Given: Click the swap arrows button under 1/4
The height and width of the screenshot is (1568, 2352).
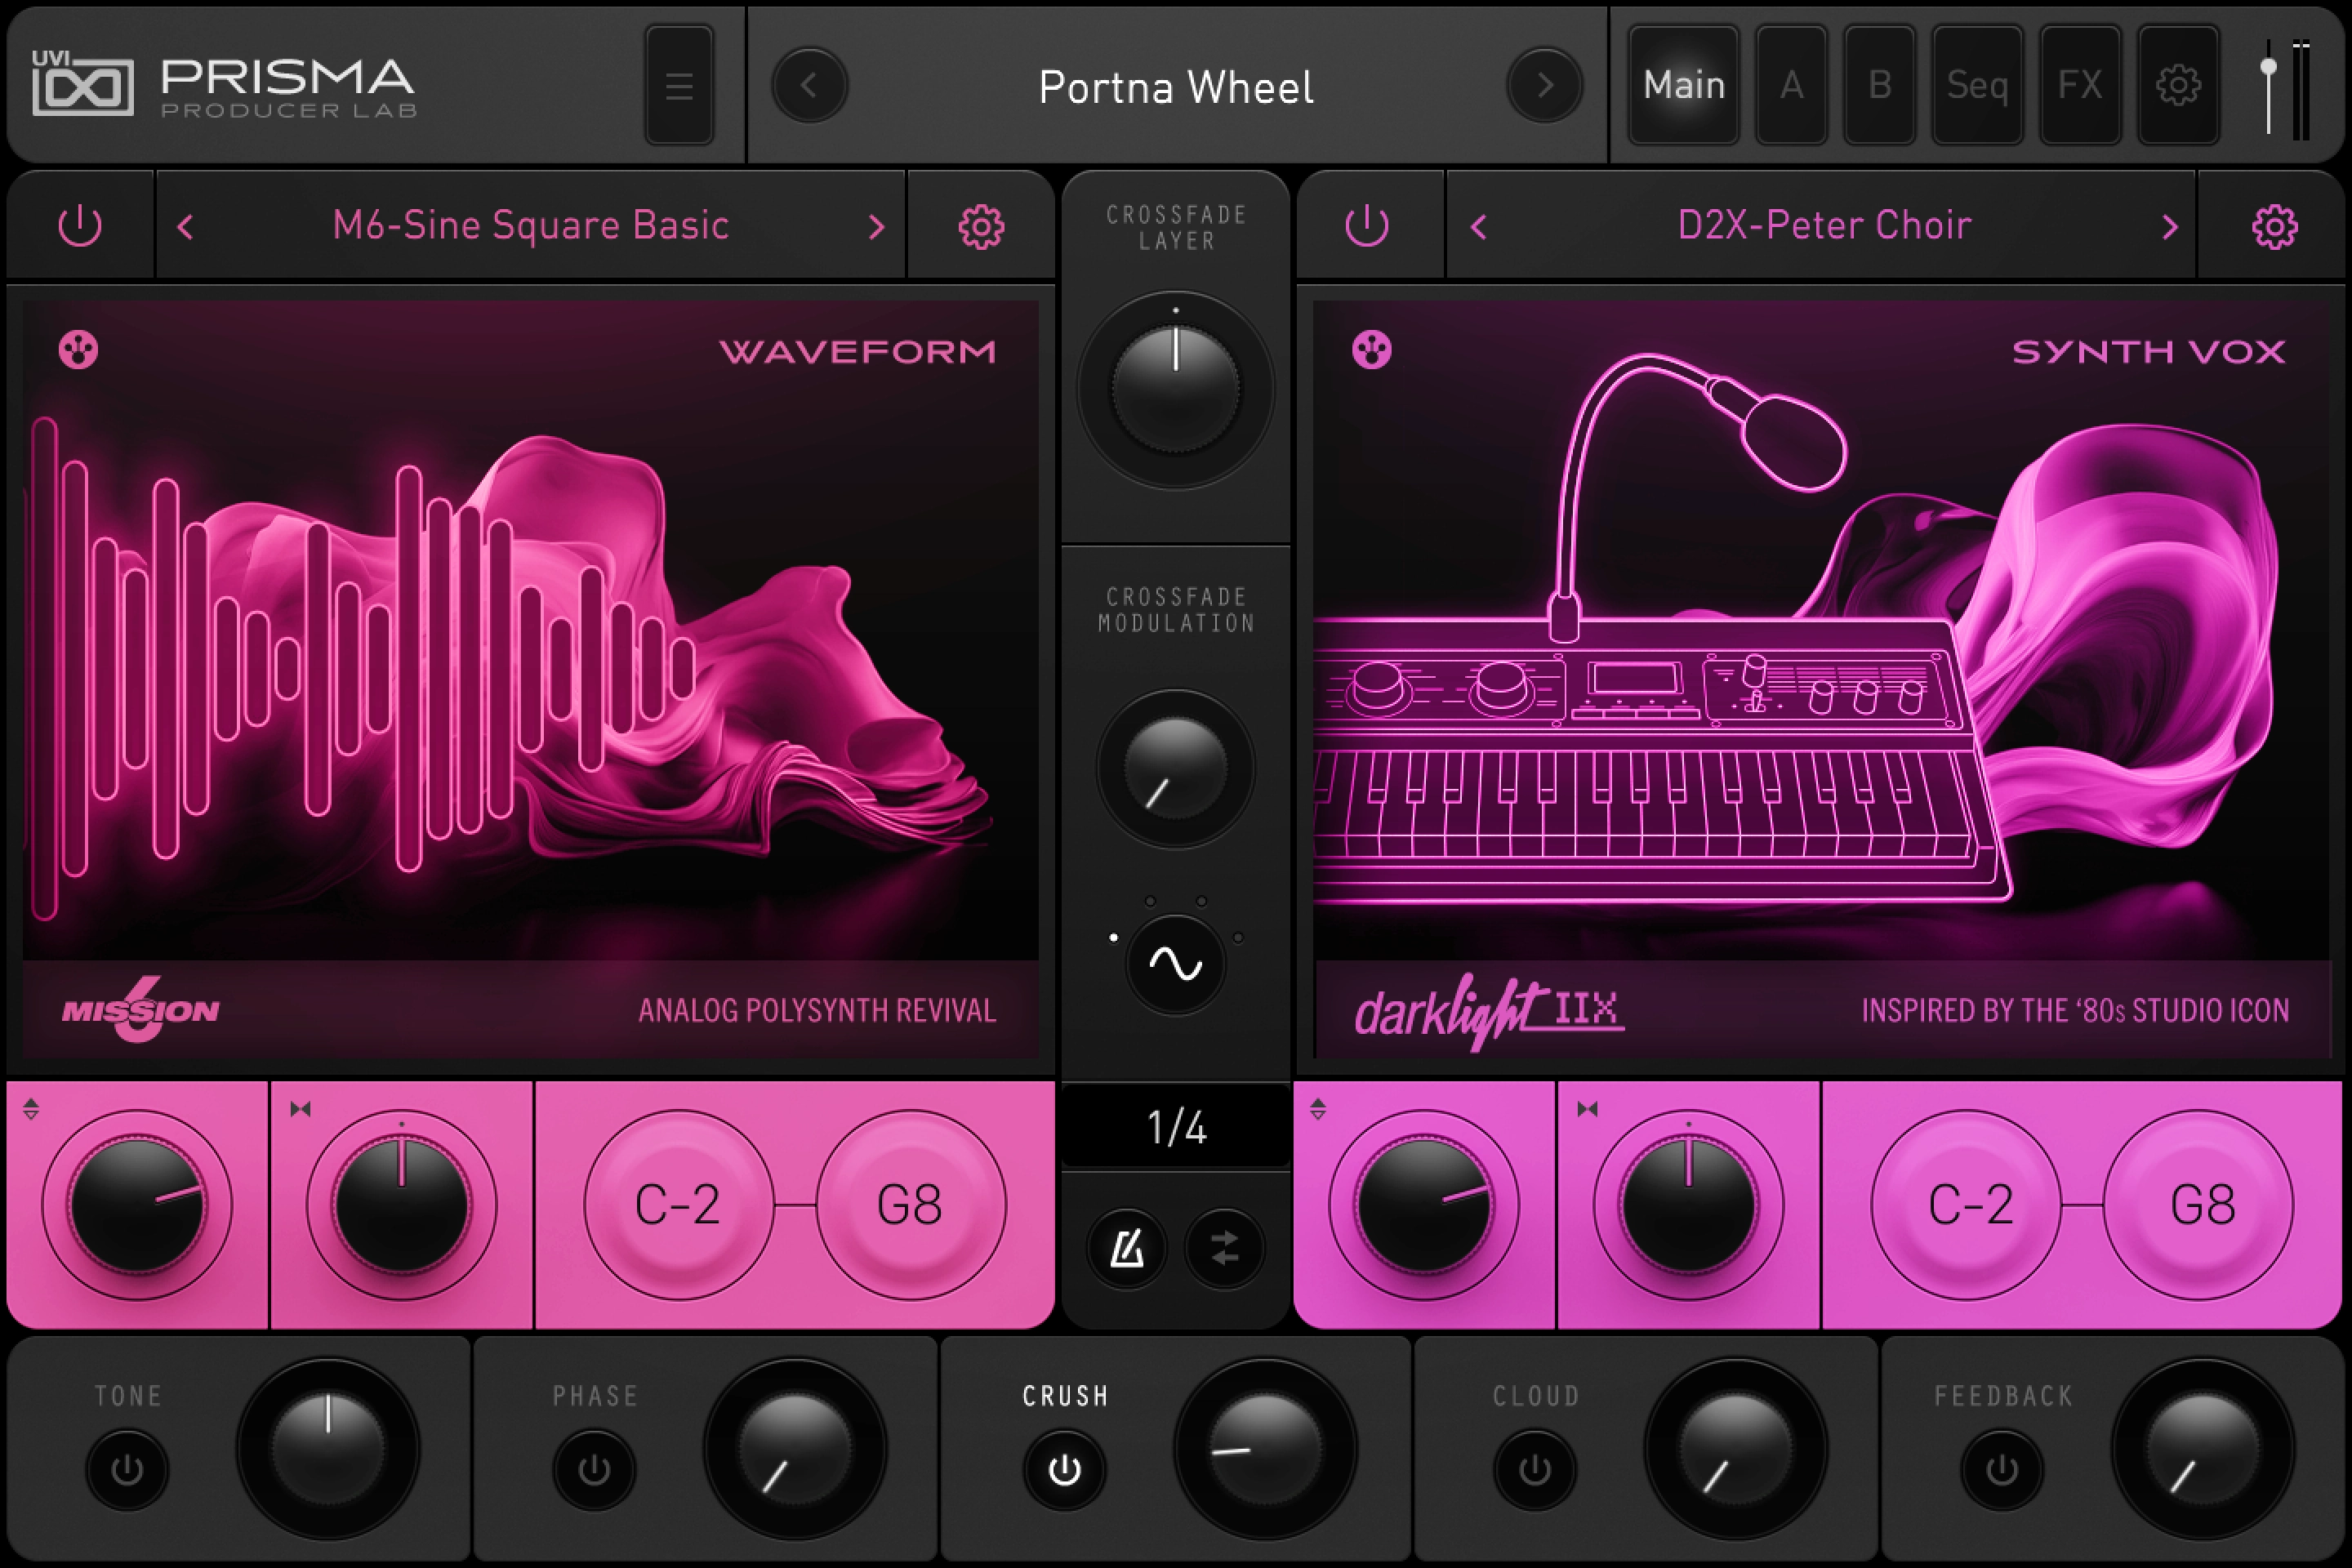Looking at the screenshot, I should (x=1224, y=1248).
